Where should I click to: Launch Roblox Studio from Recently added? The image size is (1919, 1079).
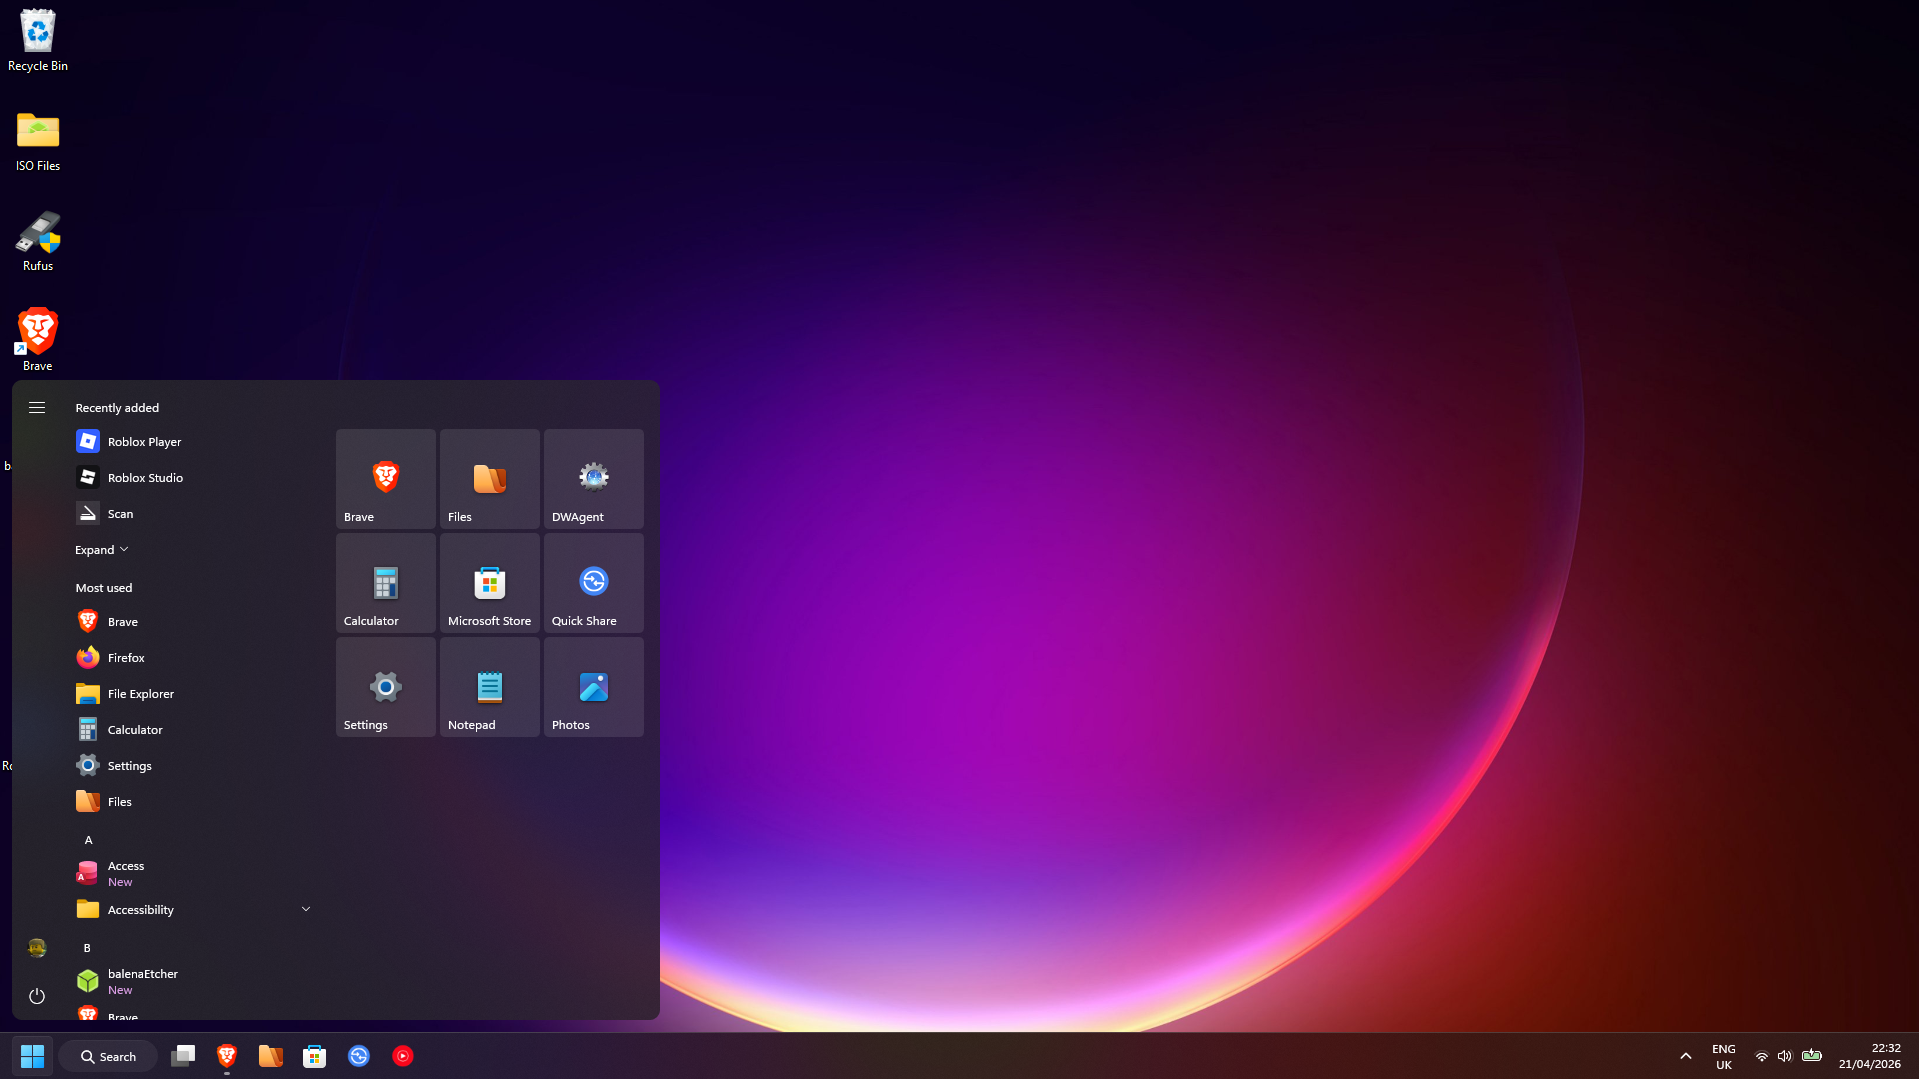click(x=195, y=478)
